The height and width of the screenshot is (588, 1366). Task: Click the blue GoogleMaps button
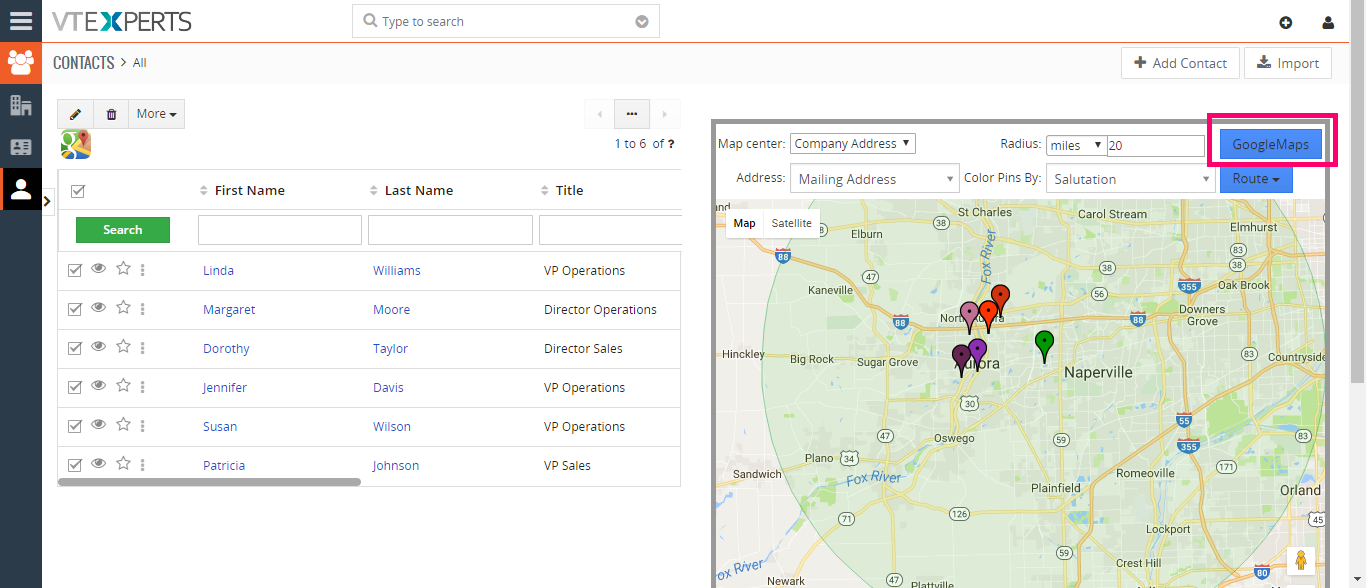pyautogui.click(x=1271, y=145)
